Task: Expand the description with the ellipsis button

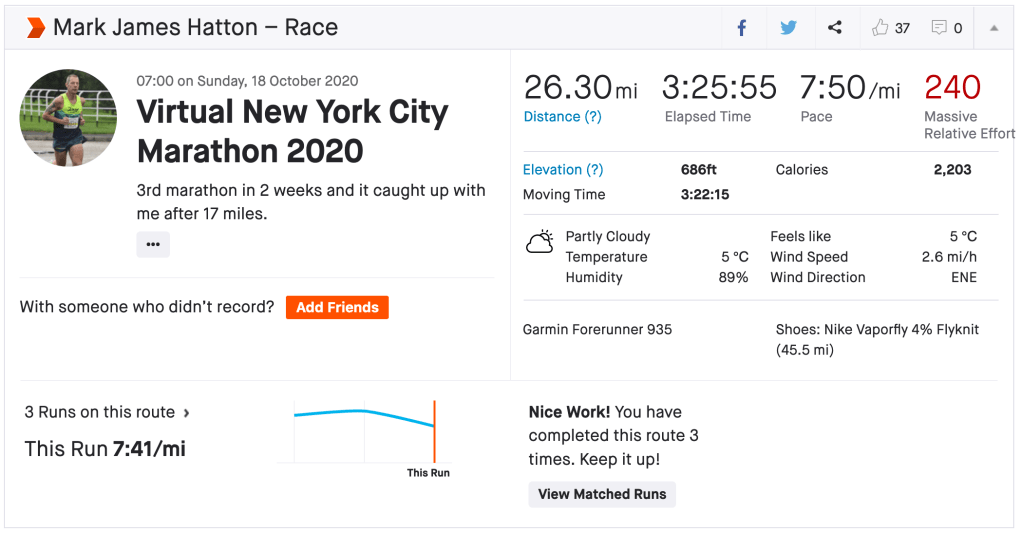Action: point(153,244)
